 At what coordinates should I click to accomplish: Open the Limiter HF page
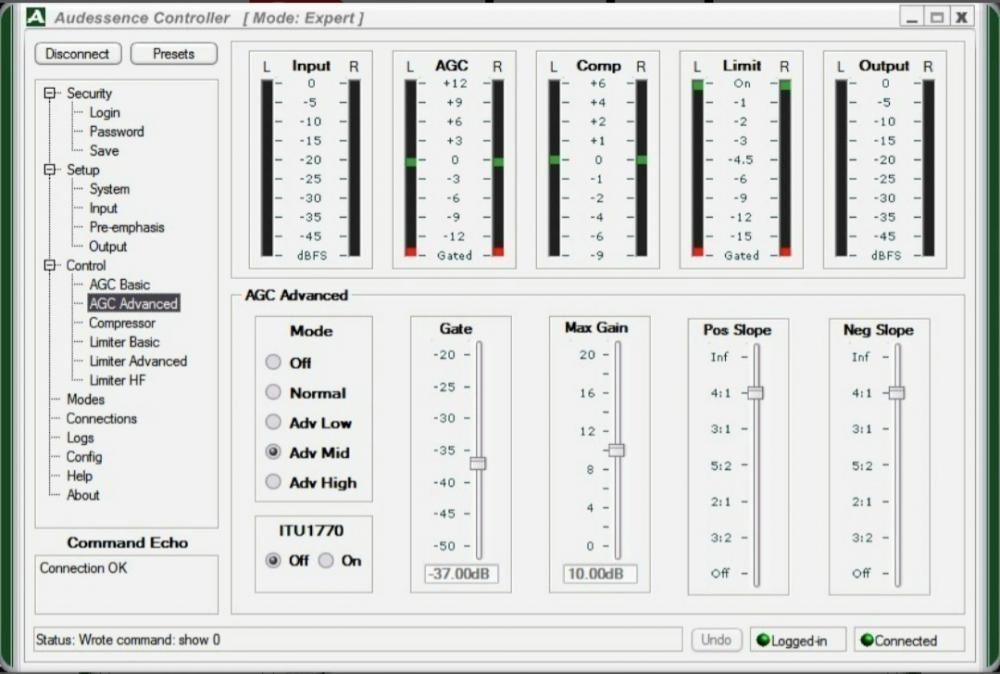117,380
